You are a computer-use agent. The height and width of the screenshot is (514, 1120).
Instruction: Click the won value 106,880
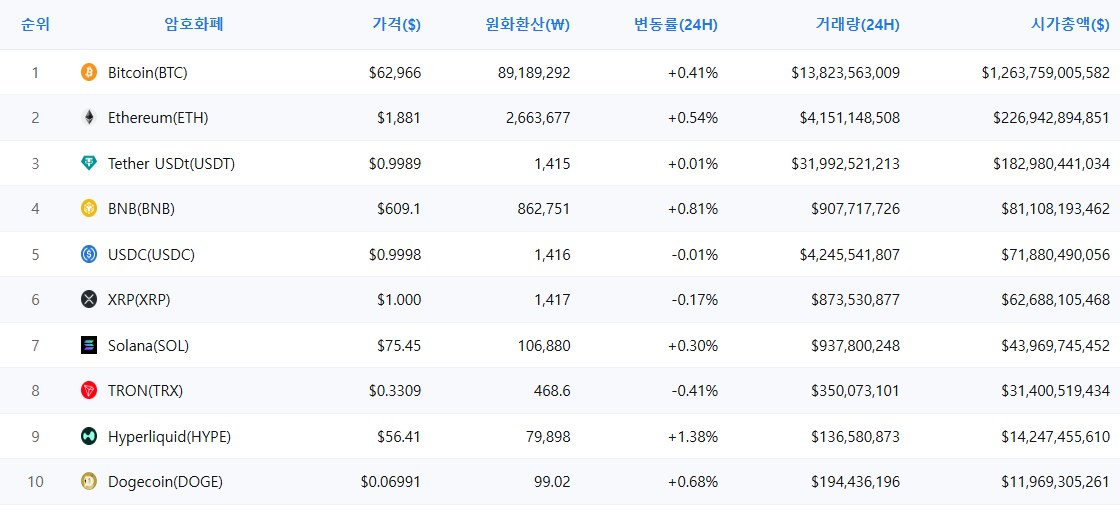(x=542, y=346)
